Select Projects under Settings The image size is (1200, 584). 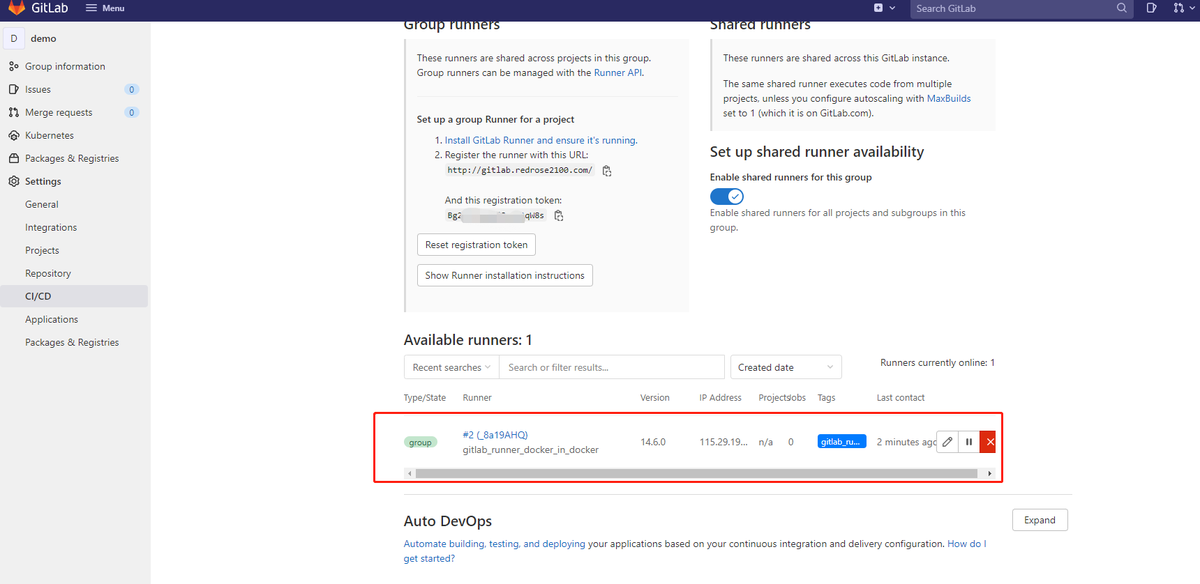click(42, 250)
